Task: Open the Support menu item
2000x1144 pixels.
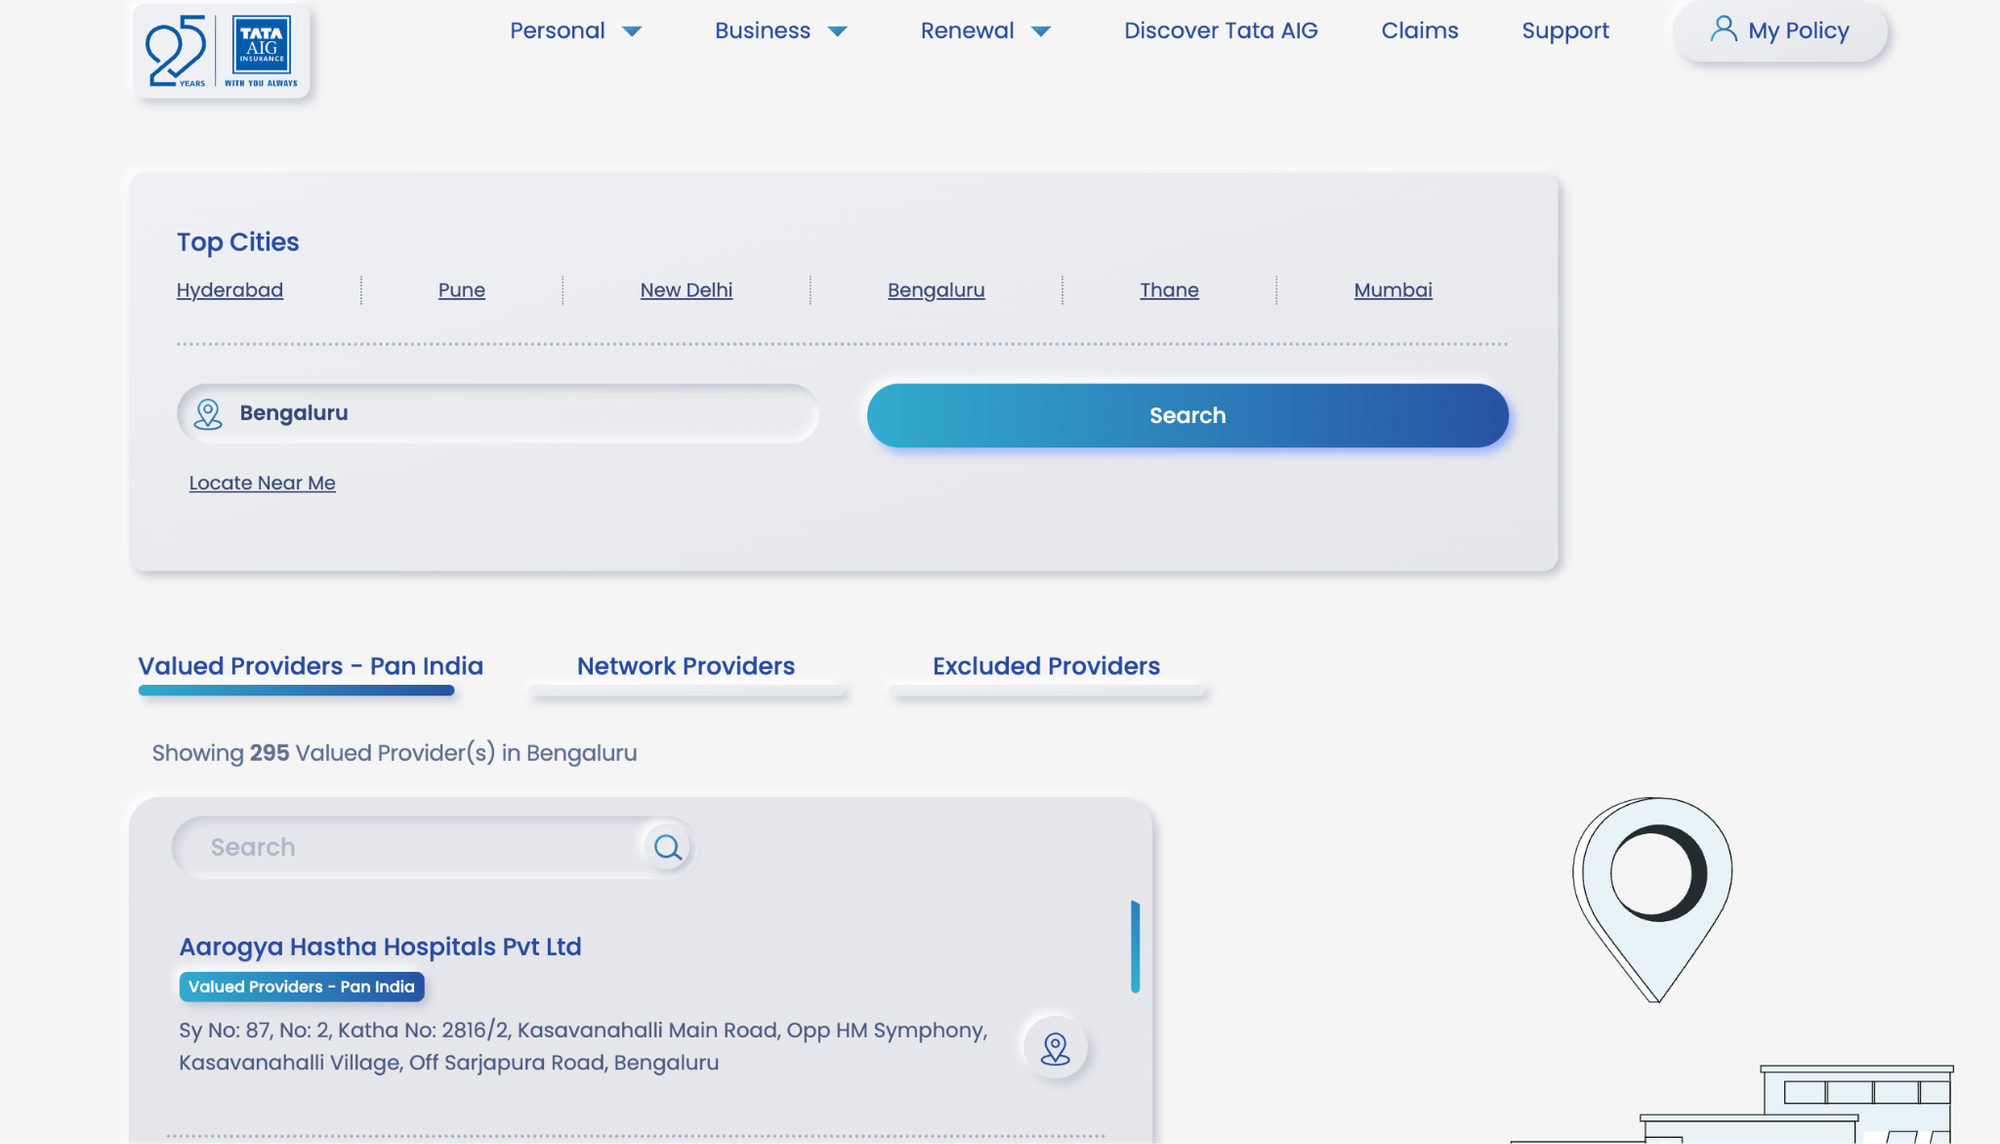Action: point(1566,31)
